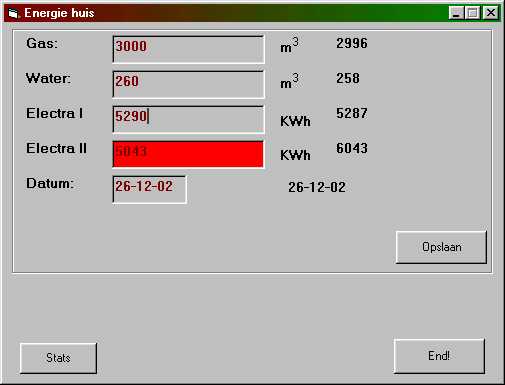Click the Electra I label

click(54, 113)
